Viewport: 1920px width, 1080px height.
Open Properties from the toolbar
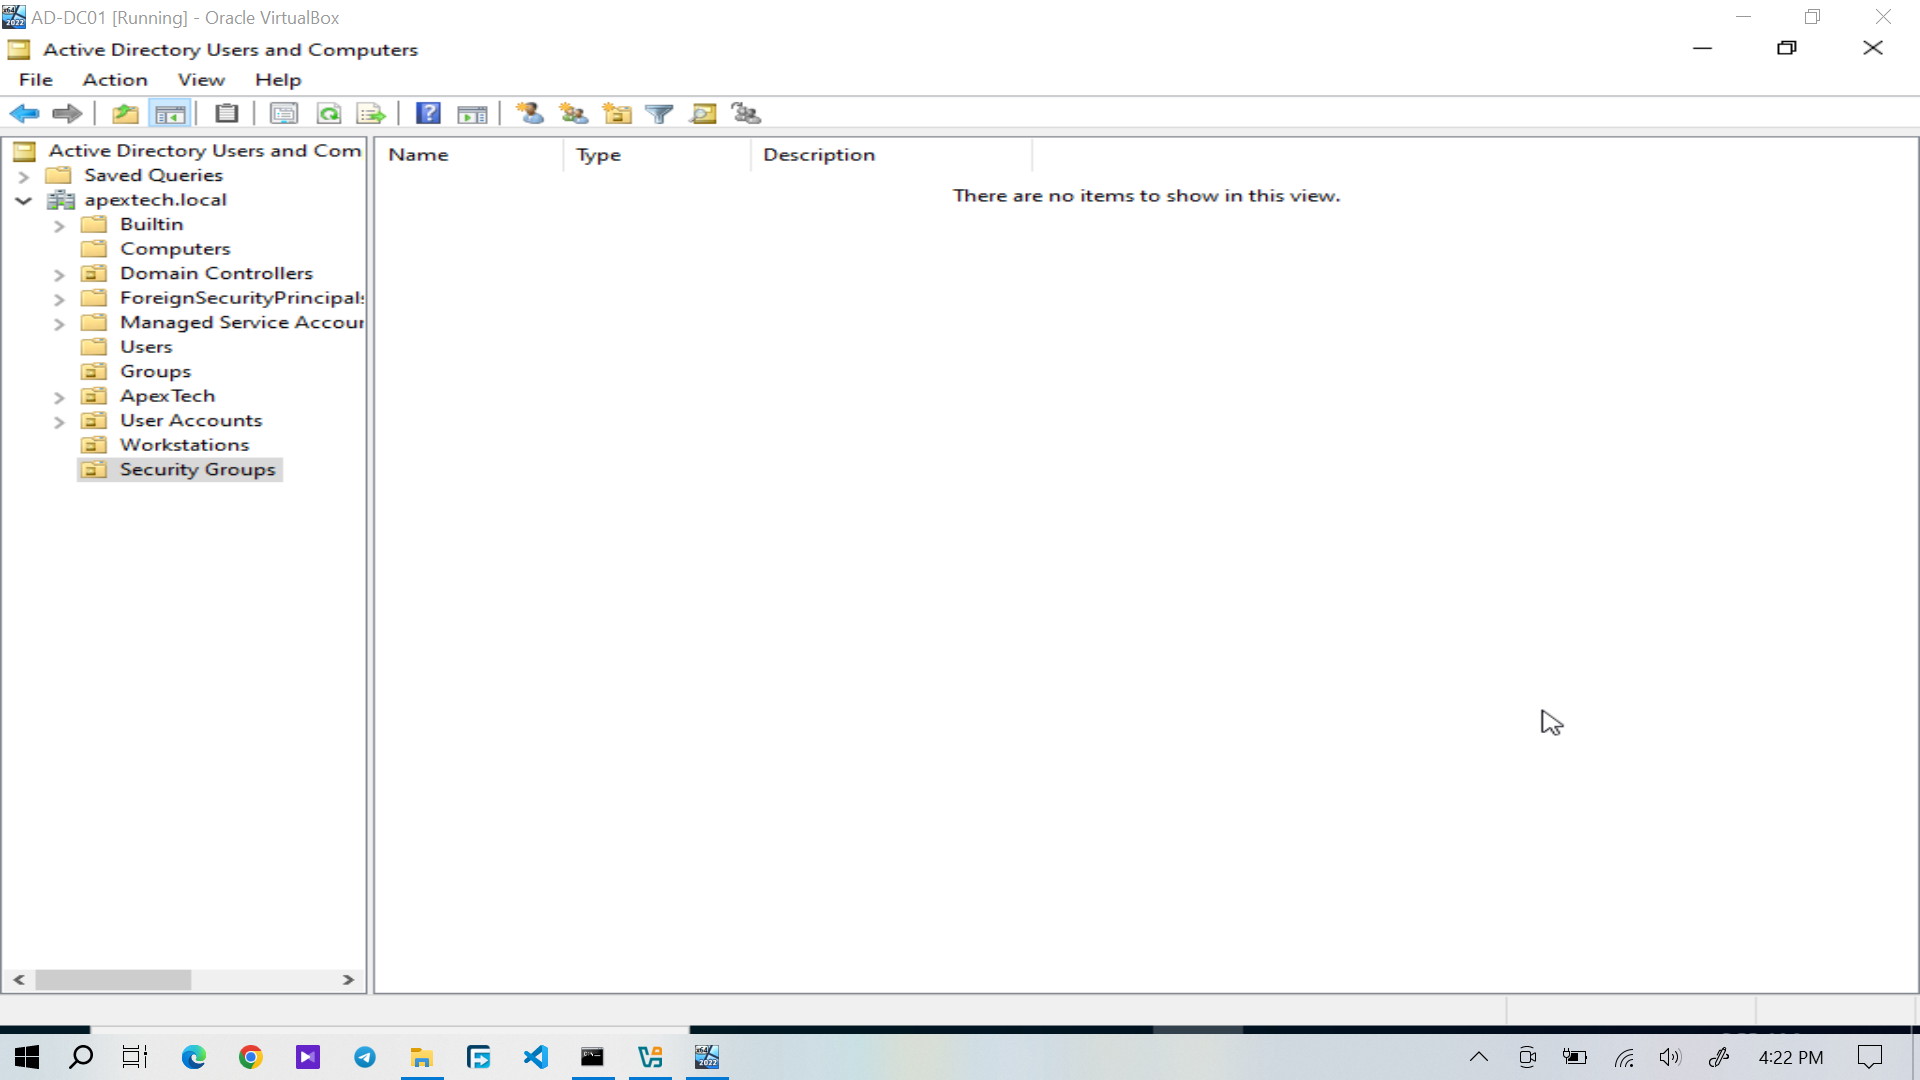coord(284,114)
